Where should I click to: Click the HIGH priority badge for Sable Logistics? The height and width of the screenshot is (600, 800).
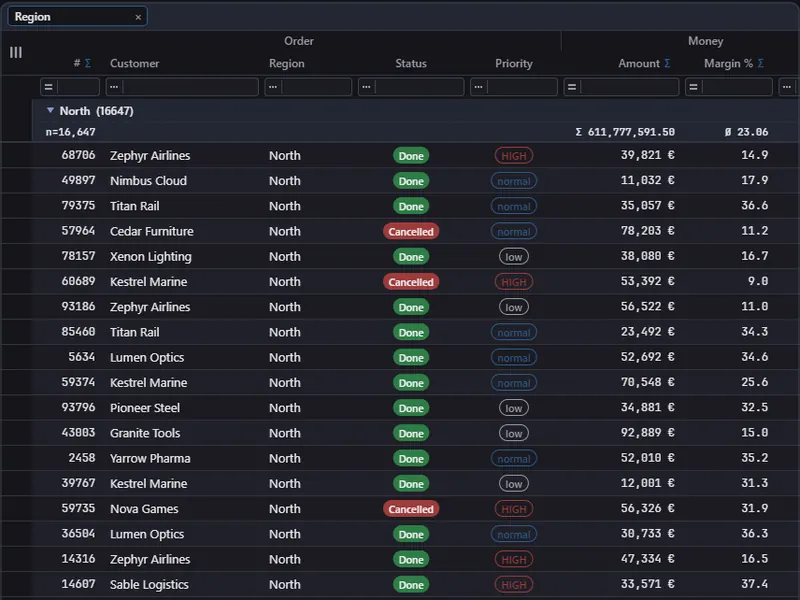click(x=514, y=585)
